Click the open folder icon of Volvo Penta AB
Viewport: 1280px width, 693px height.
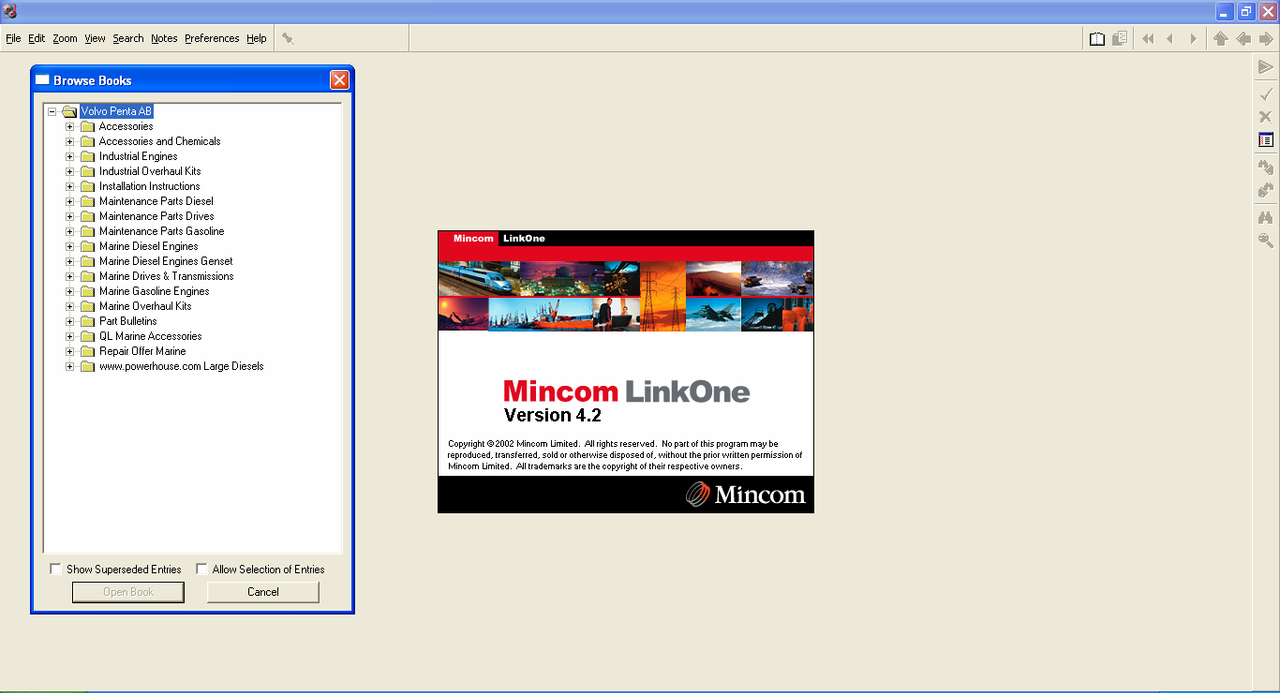pyautogui.click(x=69, y=112)
